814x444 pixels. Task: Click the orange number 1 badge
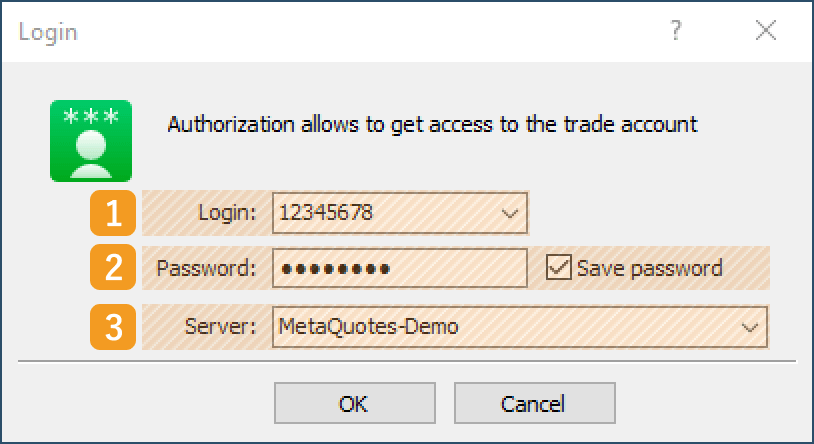[115, 212]
